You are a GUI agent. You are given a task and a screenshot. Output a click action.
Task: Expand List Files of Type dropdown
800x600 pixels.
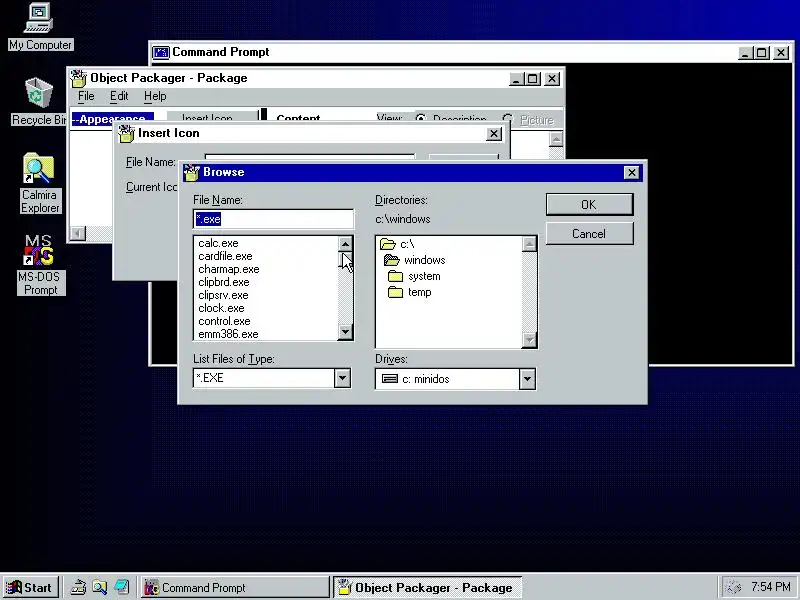(x=342, y=379)
